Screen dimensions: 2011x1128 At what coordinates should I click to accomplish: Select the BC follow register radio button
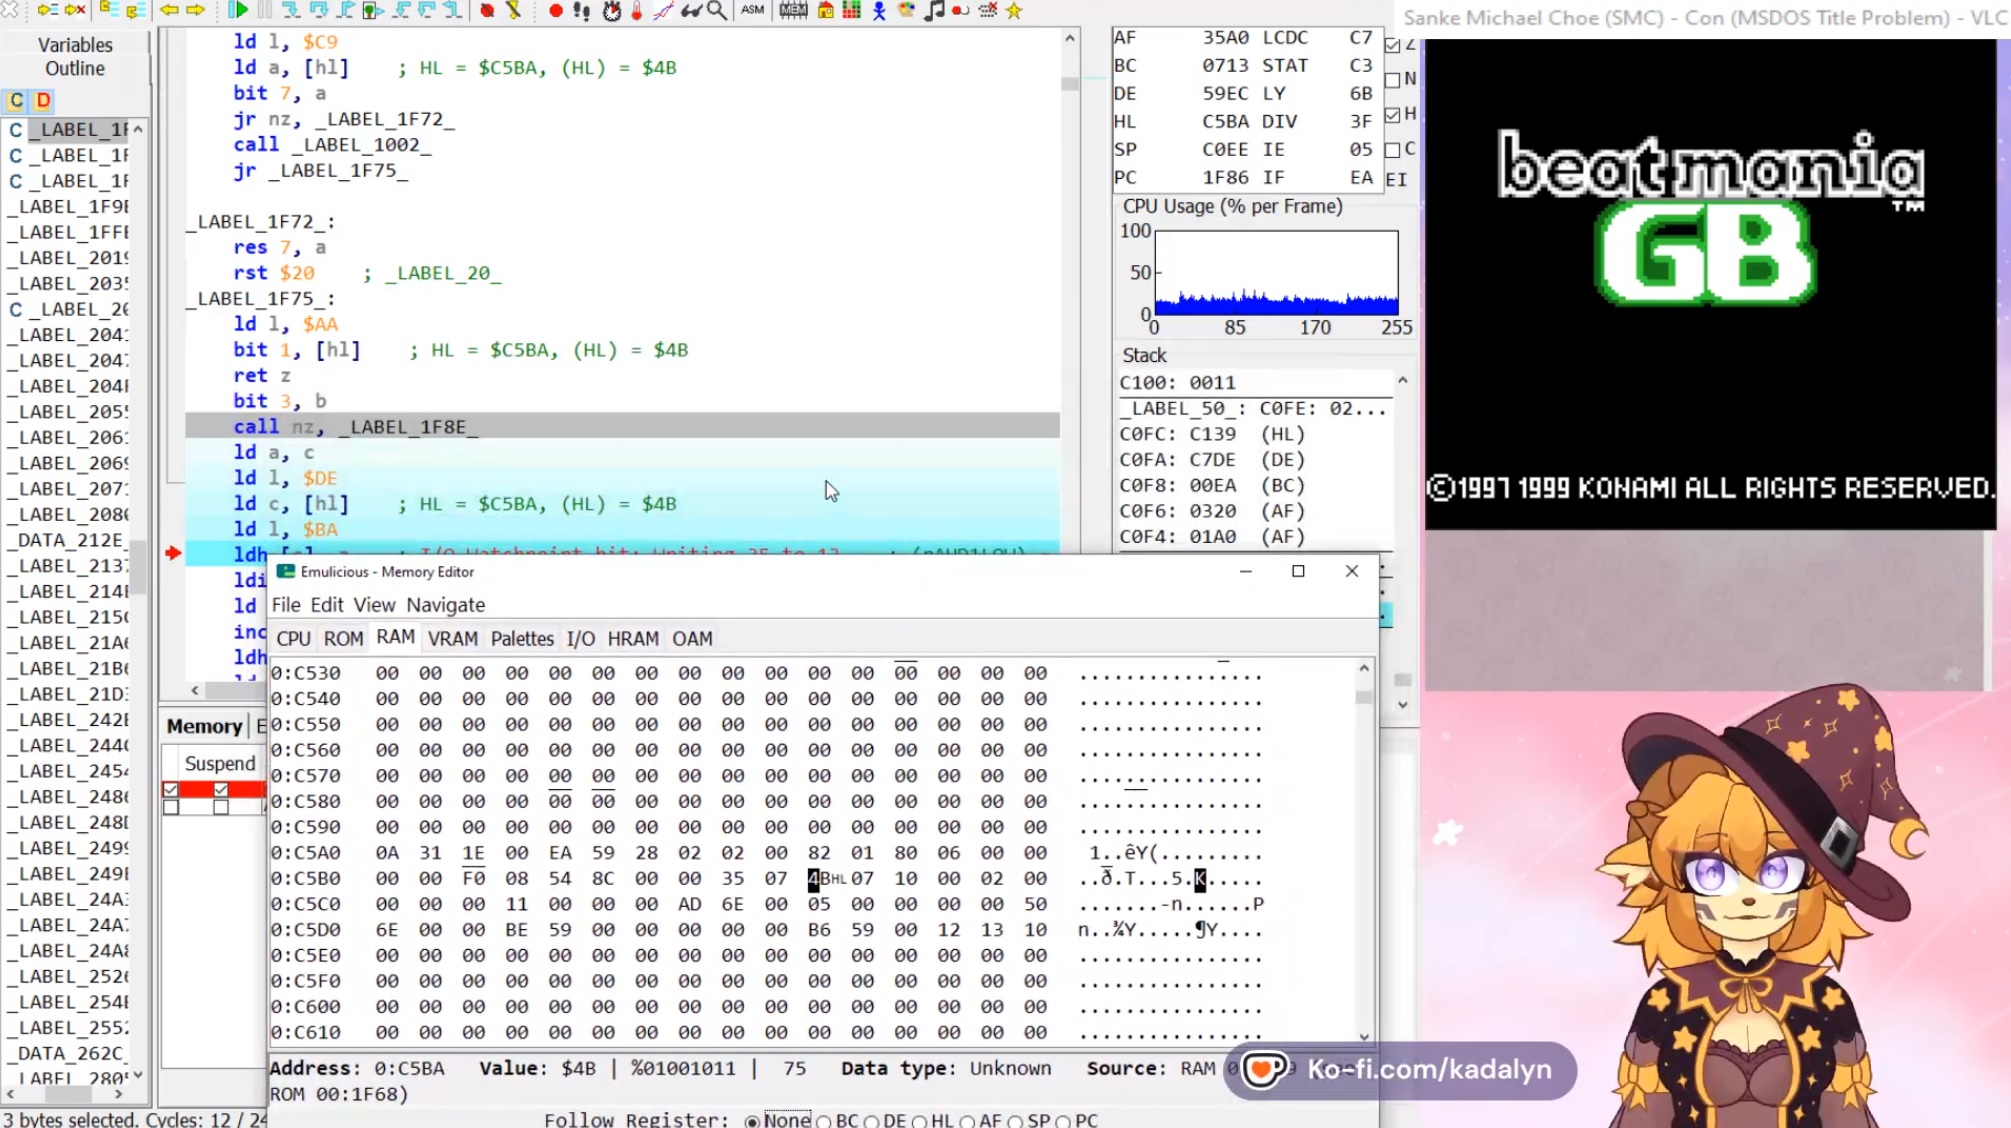(x=824, y=1121)
